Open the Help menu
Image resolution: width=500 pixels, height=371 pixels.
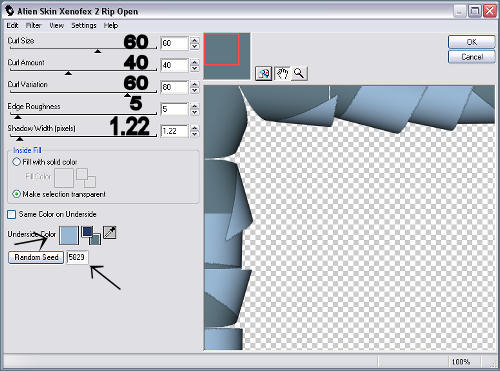[111, 25]
